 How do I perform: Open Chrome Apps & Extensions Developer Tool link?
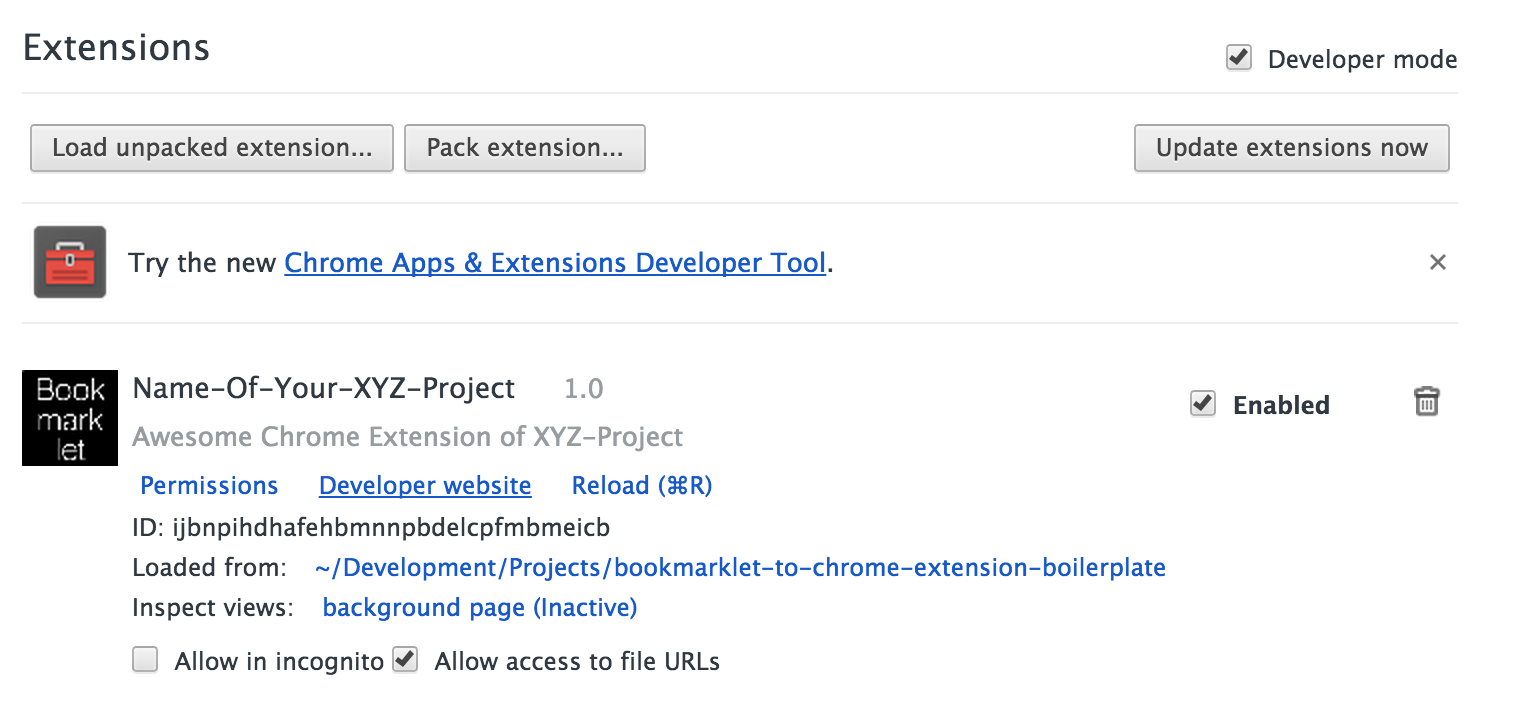[555, 263]
